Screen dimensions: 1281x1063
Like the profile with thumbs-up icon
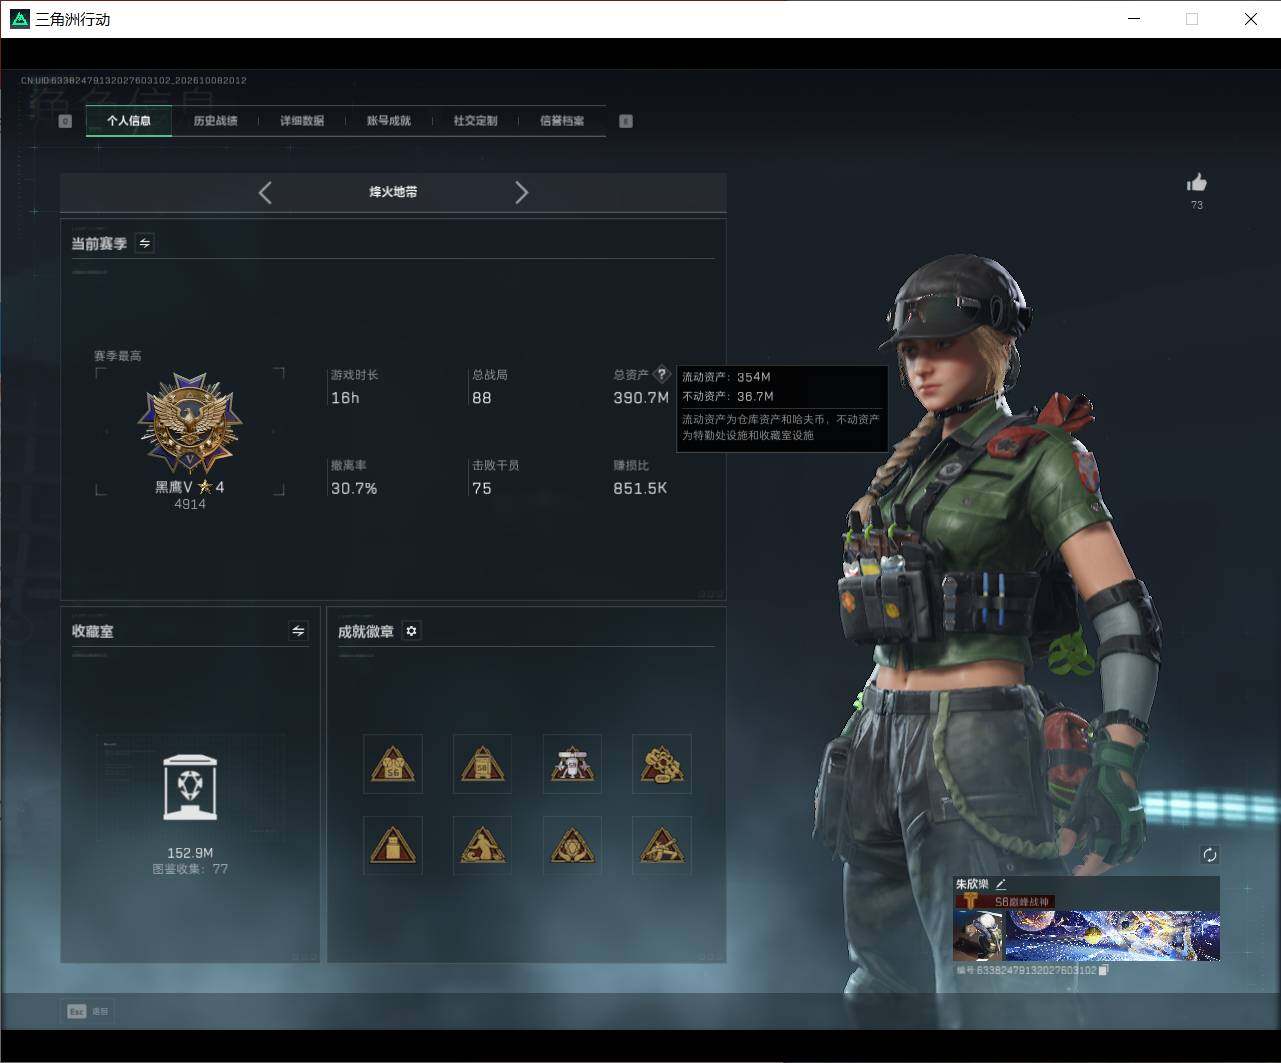[x=1197, y=182]
